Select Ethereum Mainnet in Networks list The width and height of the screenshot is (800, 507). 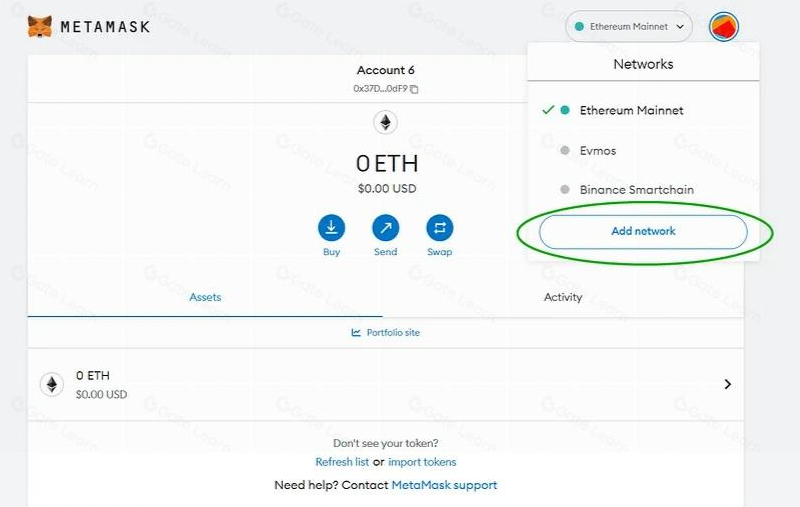(631, 110)
